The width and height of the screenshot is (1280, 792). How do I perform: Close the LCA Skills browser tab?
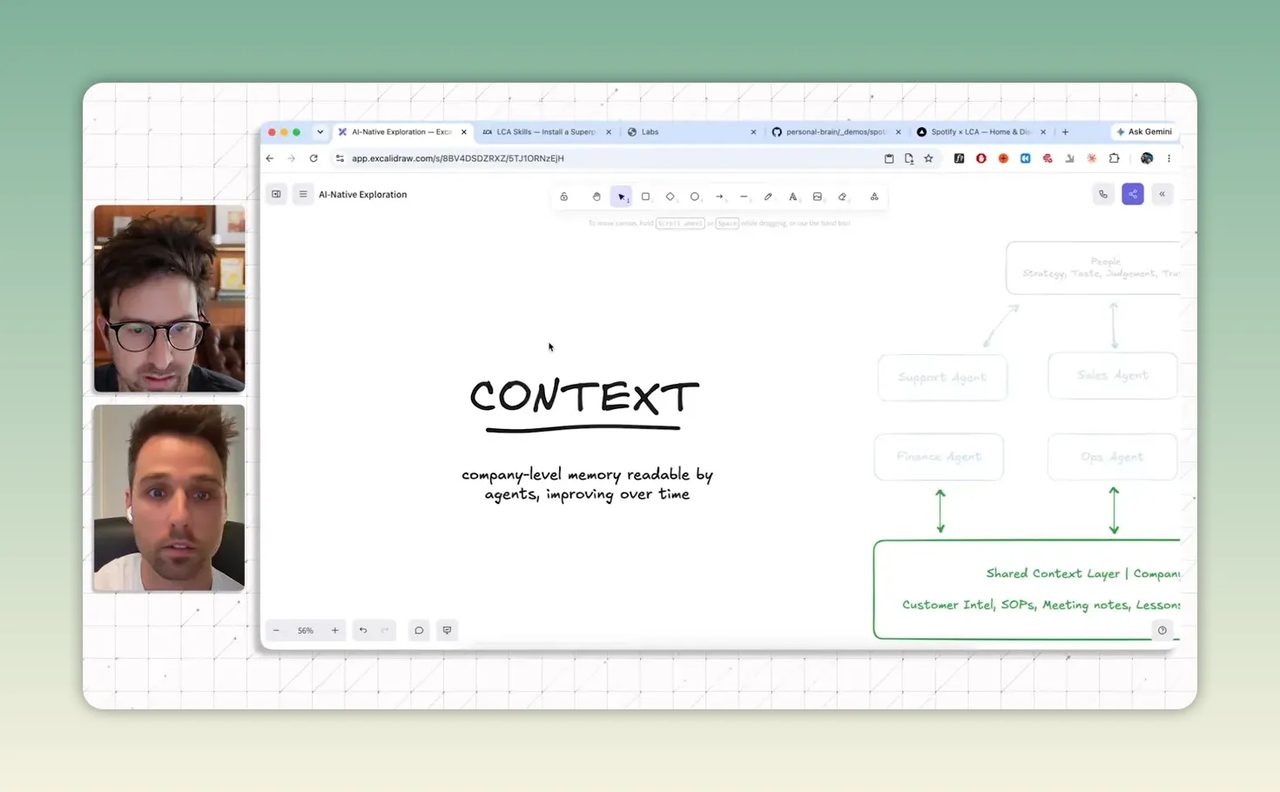click(608, 132)
